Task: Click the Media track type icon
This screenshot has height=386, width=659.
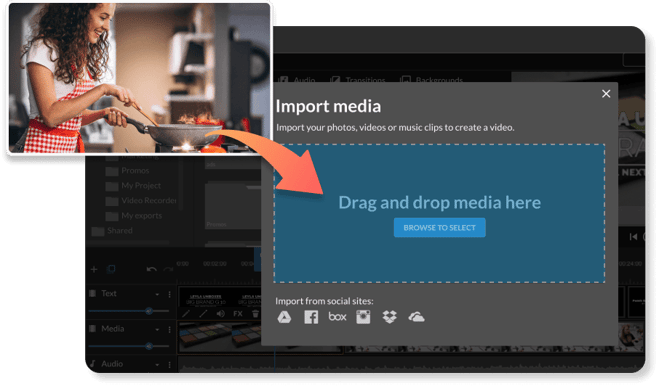Action: [x=92, y=328]
